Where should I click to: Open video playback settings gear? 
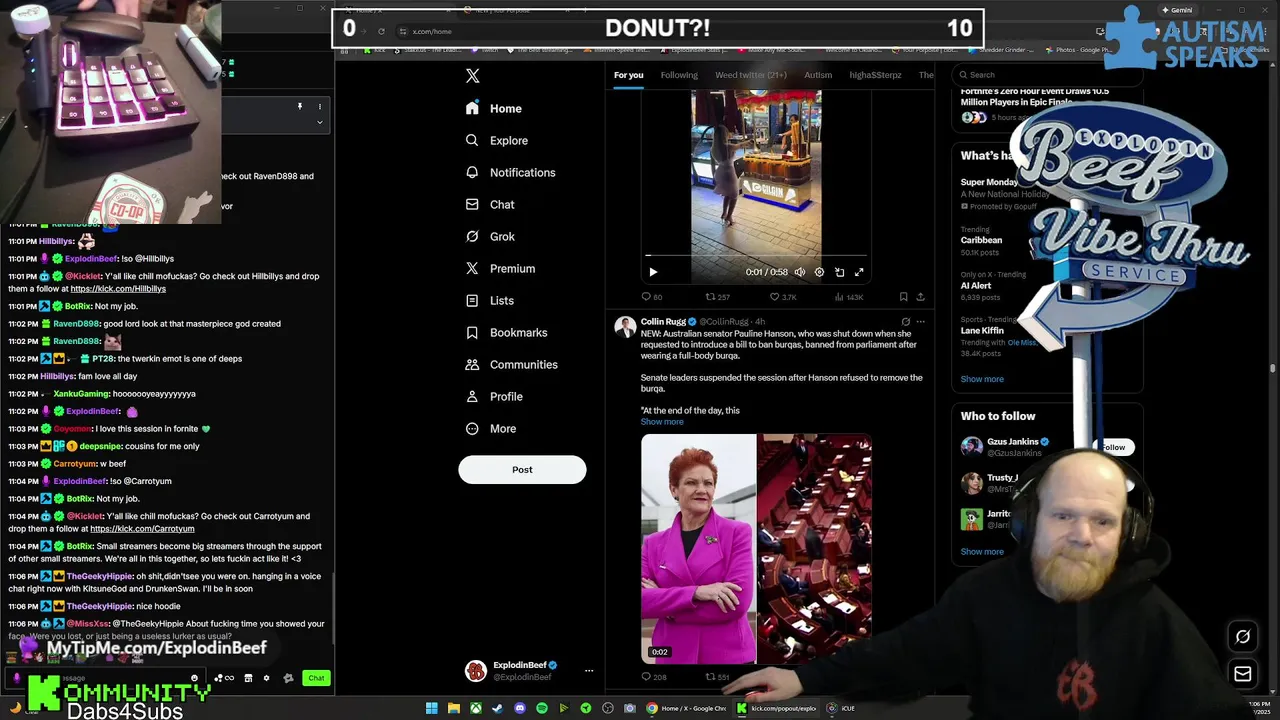(x=819, y=272)
